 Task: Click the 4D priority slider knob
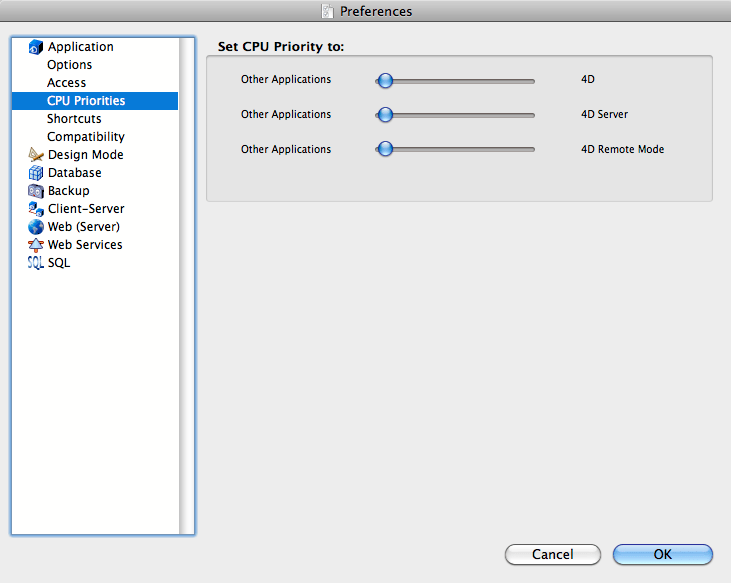(385, 80)
